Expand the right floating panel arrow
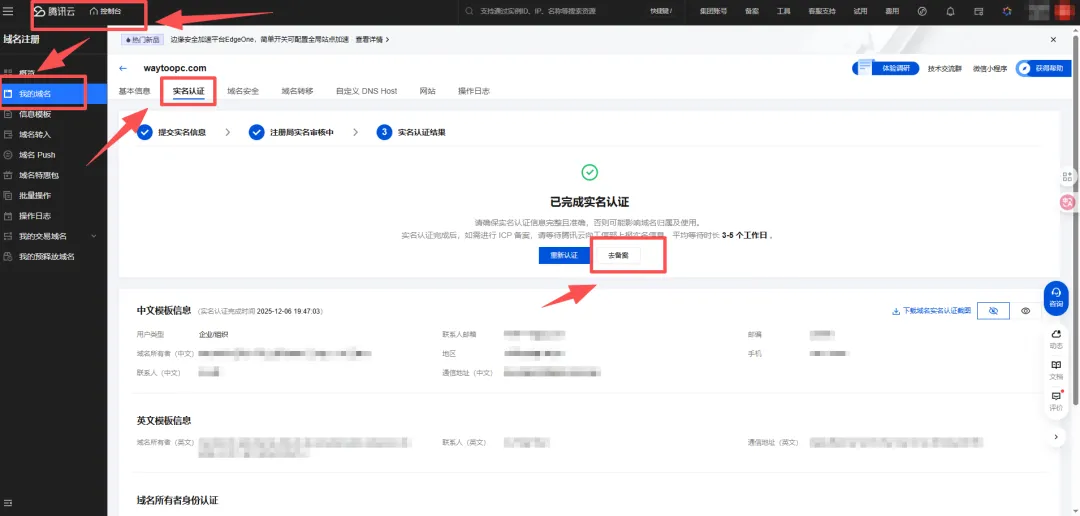The height and width of the screenshot is (516, 1080). pyautogui.click(x=1056, y=437)
